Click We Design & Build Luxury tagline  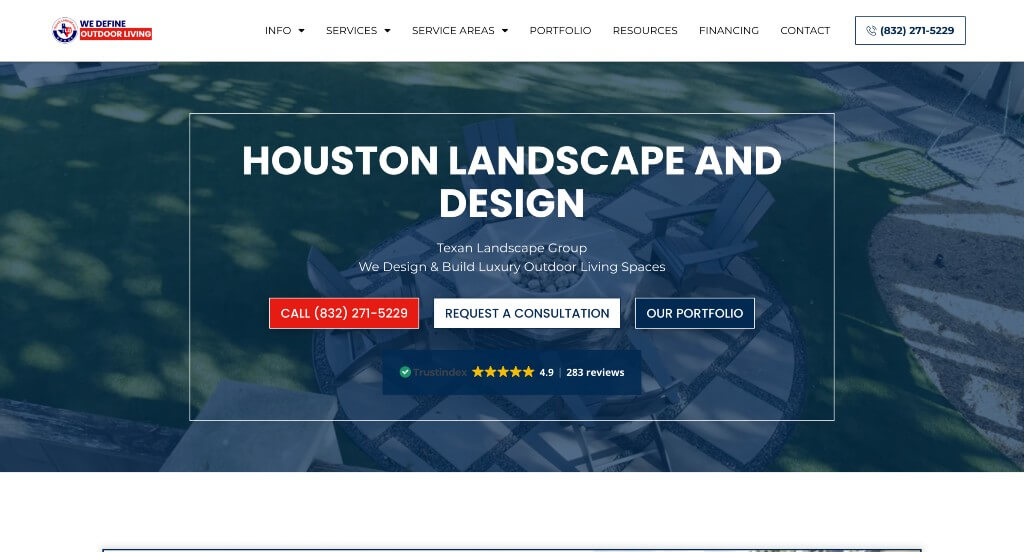pos(512,267)
